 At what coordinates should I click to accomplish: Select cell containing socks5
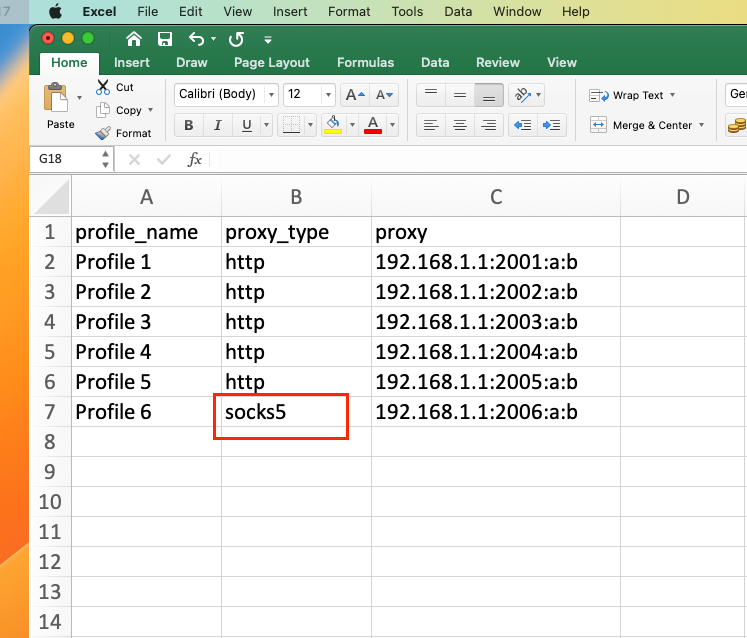[296, 412]
